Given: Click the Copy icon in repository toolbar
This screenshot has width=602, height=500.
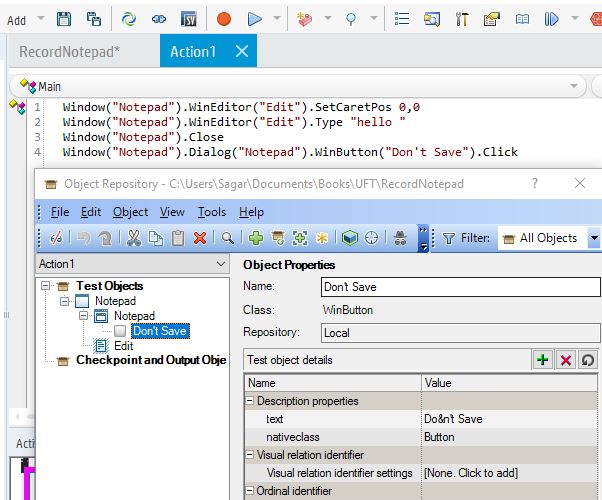Looking at the screenshot, I should click(x=155, y=238).
